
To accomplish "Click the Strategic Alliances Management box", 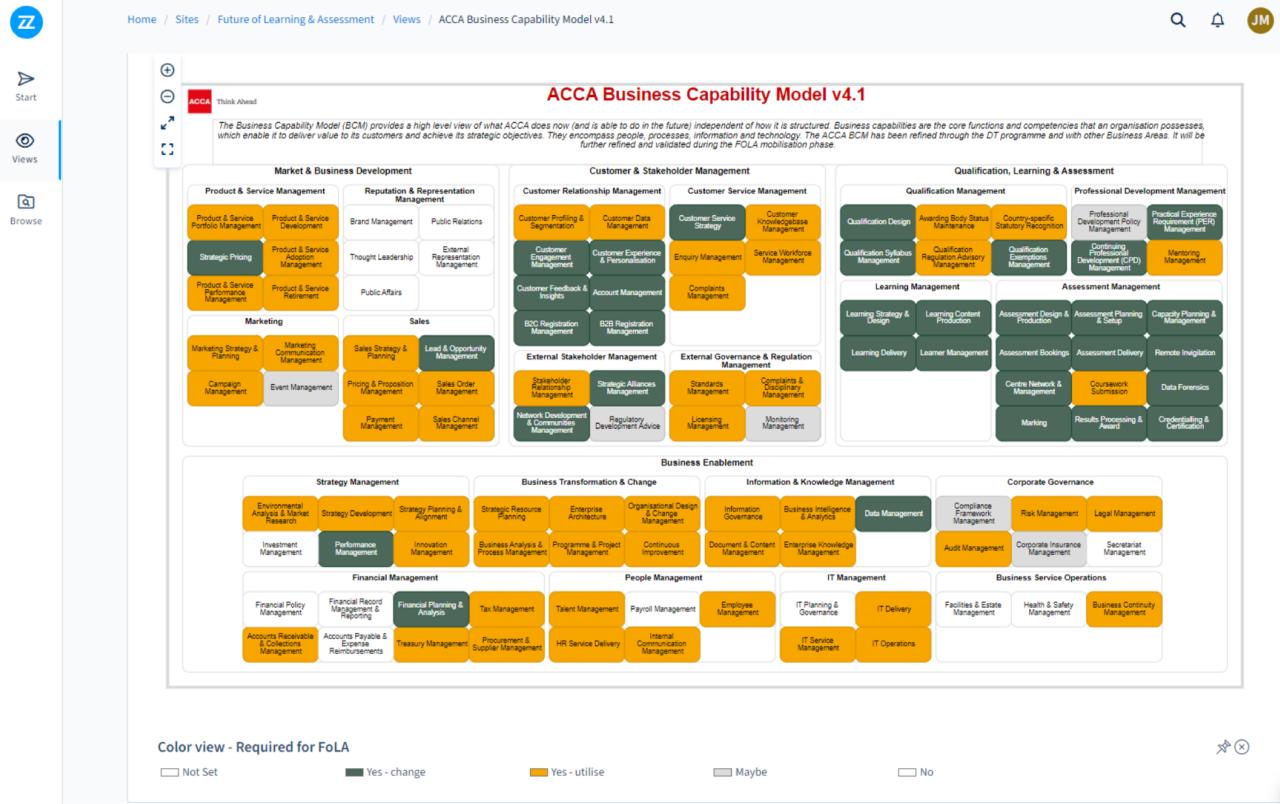I will click(627, 388).
